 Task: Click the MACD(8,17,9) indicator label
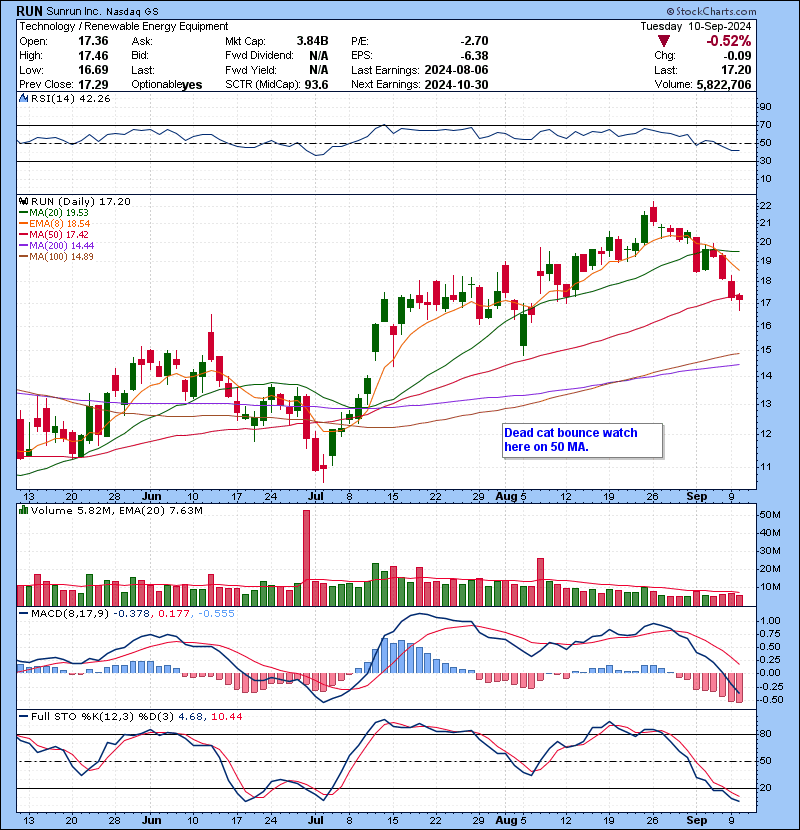[x=70, y=614]
